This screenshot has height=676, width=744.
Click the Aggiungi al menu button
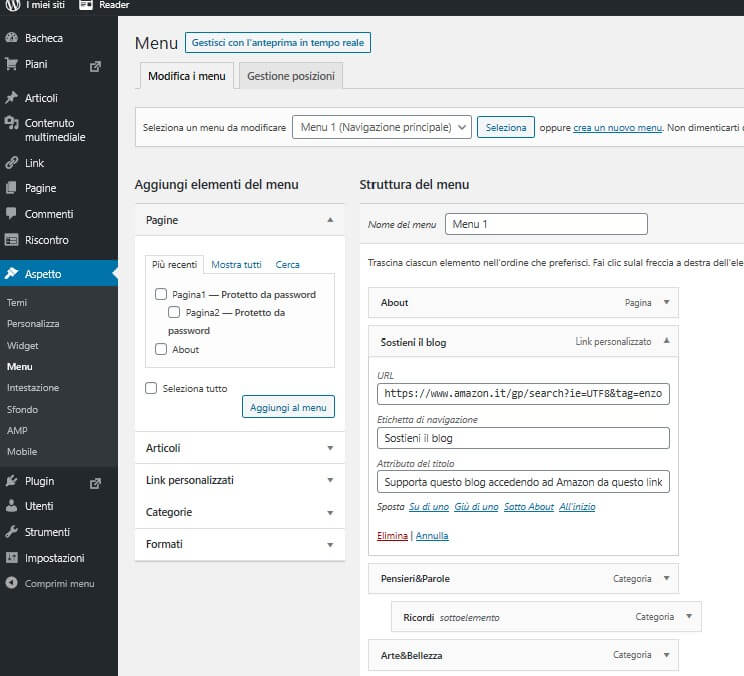288,407
